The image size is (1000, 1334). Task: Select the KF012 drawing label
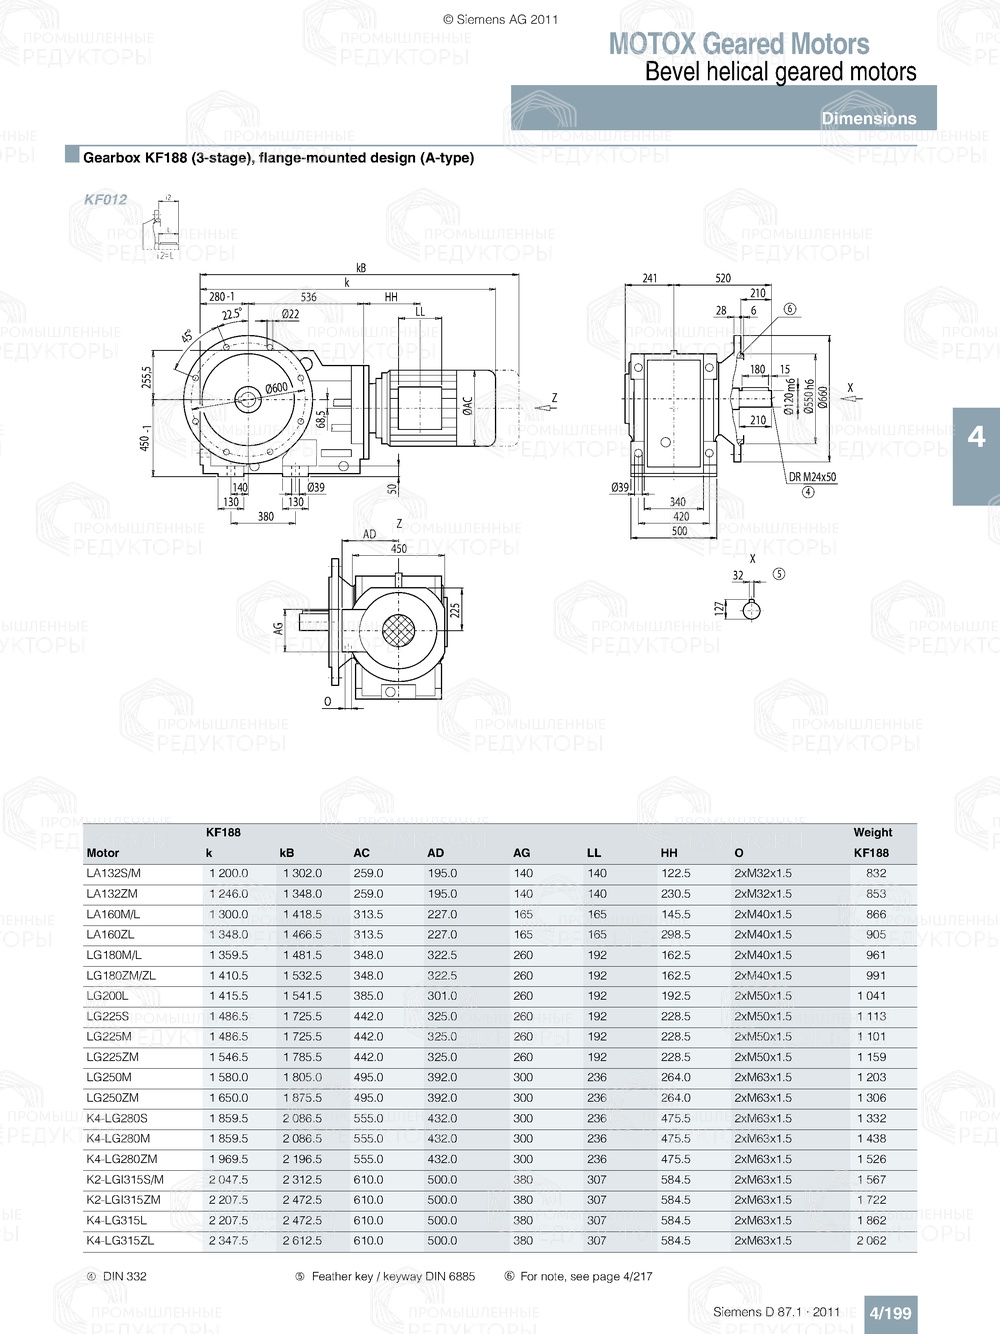tap(105, 198)
